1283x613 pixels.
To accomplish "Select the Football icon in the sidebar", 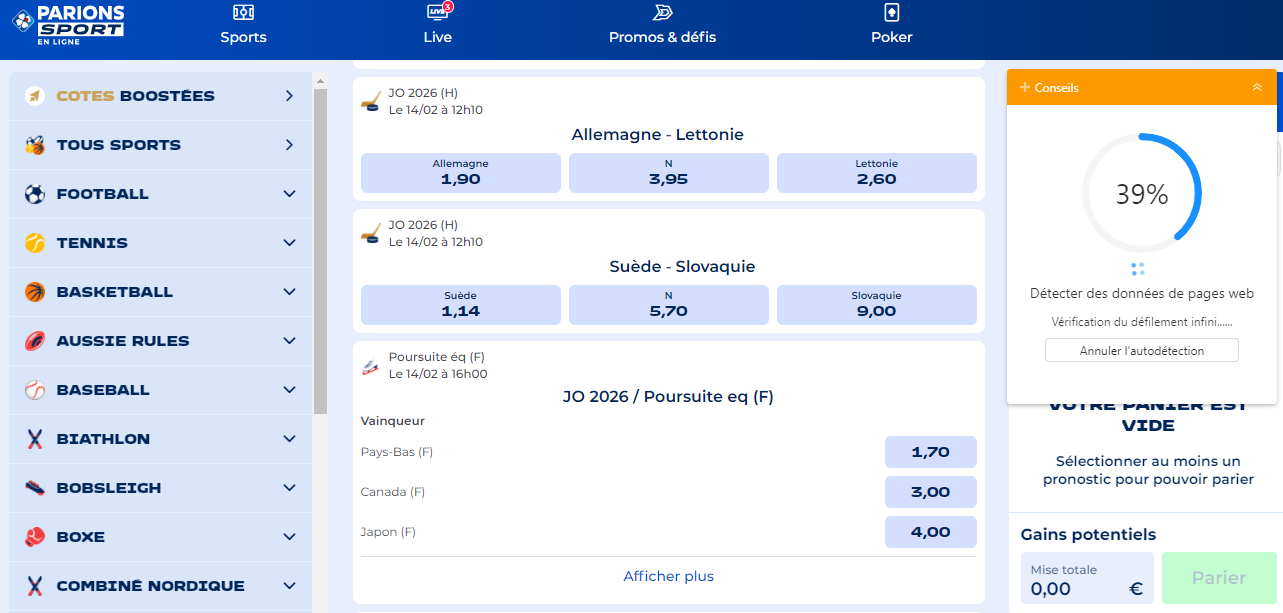I will tap(33, 193).
